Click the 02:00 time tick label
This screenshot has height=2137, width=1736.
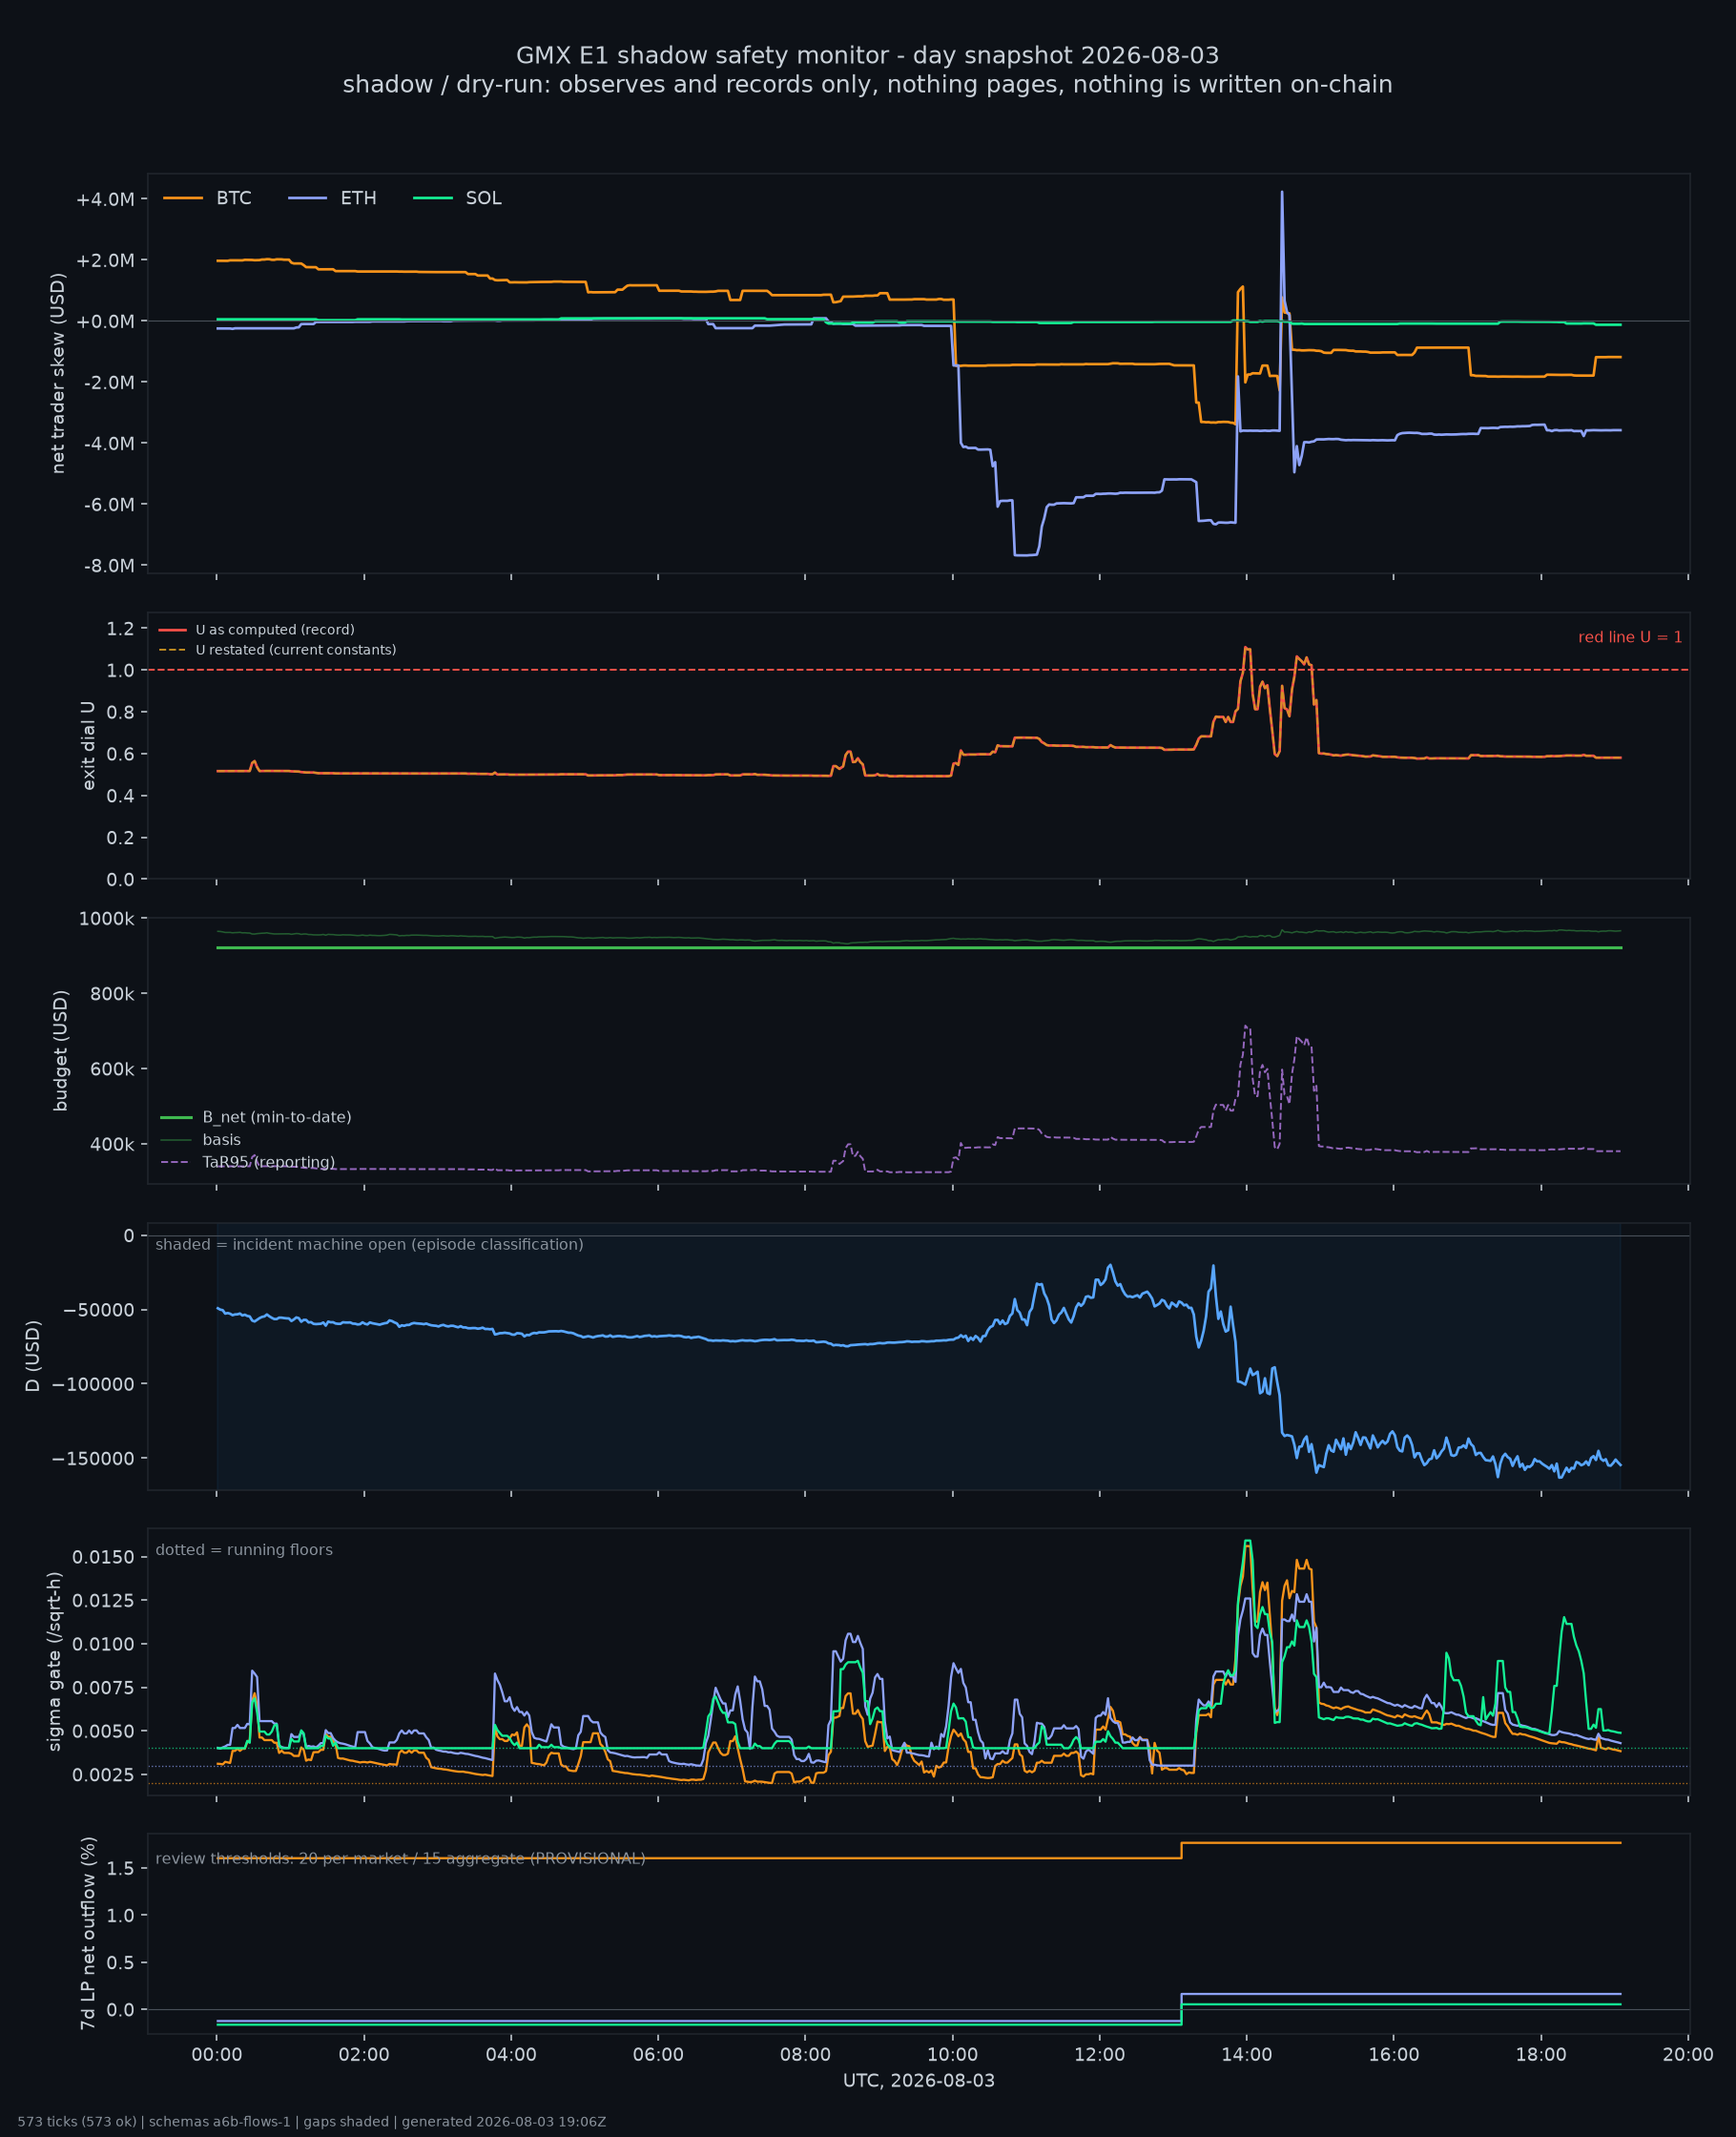coord(364,2055)
